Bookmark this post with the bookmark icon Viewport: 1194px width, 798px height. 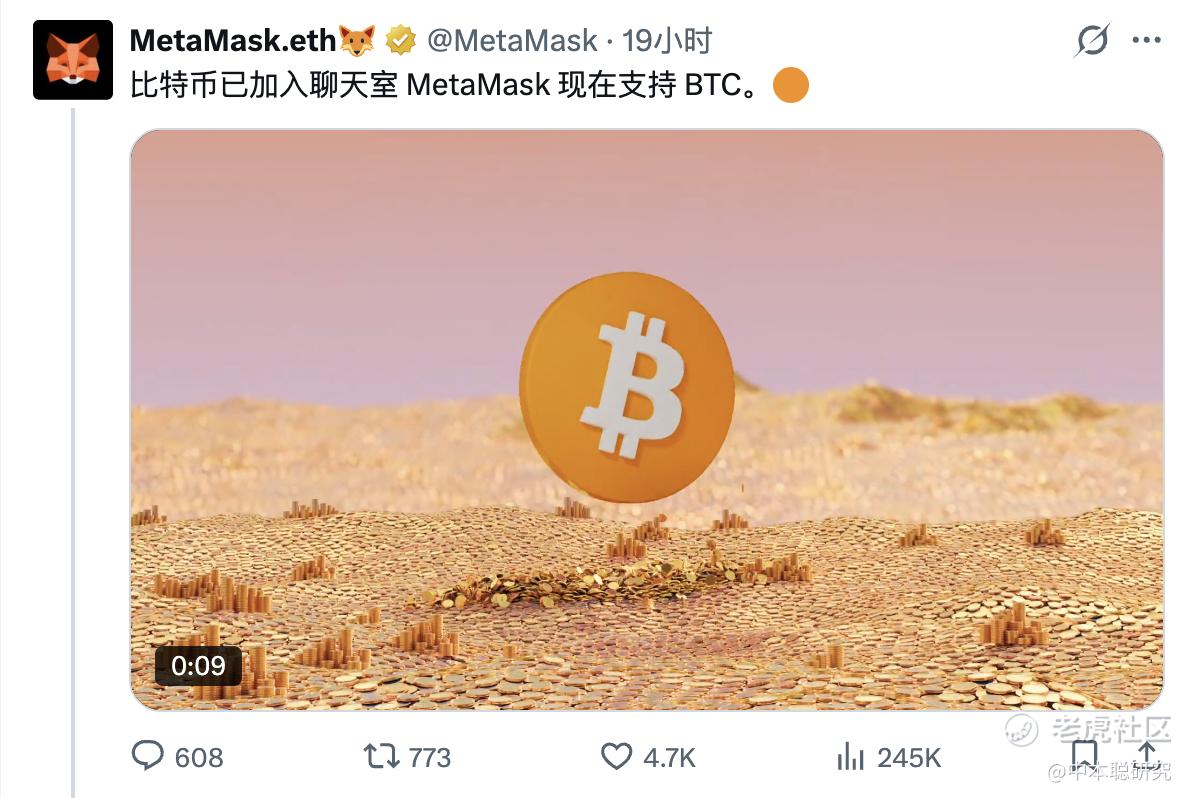click(x=1084, y=755)
